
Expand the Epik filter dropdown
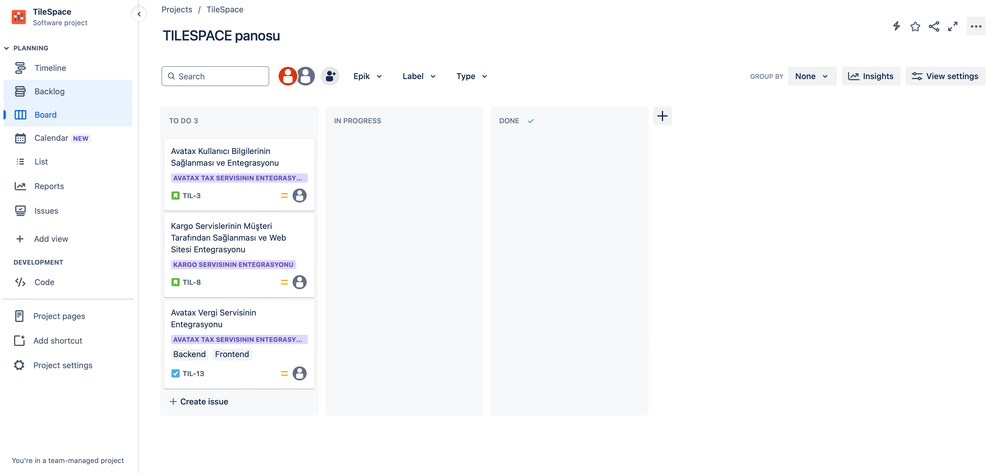(368, 76)
